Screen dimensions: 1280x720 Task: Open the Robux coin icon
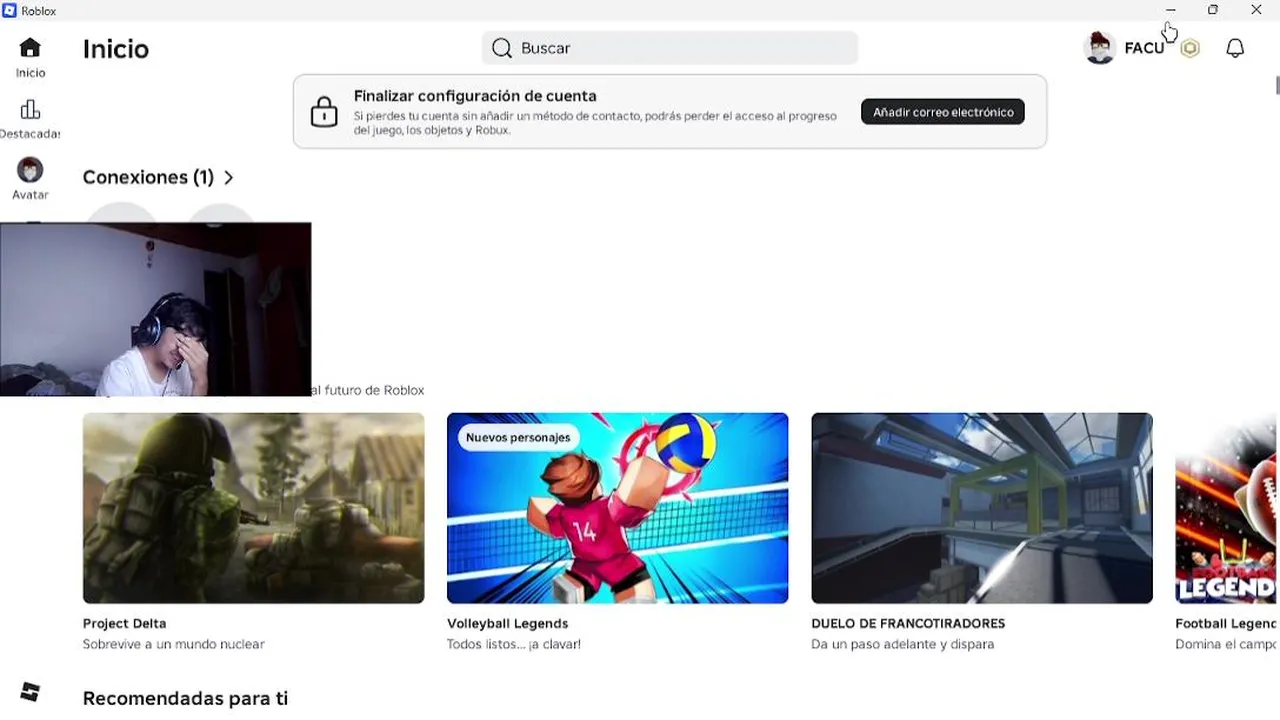tap(1190, 48)
